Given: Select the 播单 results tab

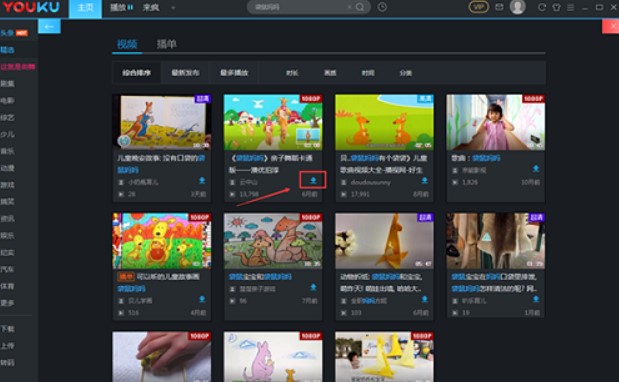Looking at the screenshot, I should [x=166, y=44].
